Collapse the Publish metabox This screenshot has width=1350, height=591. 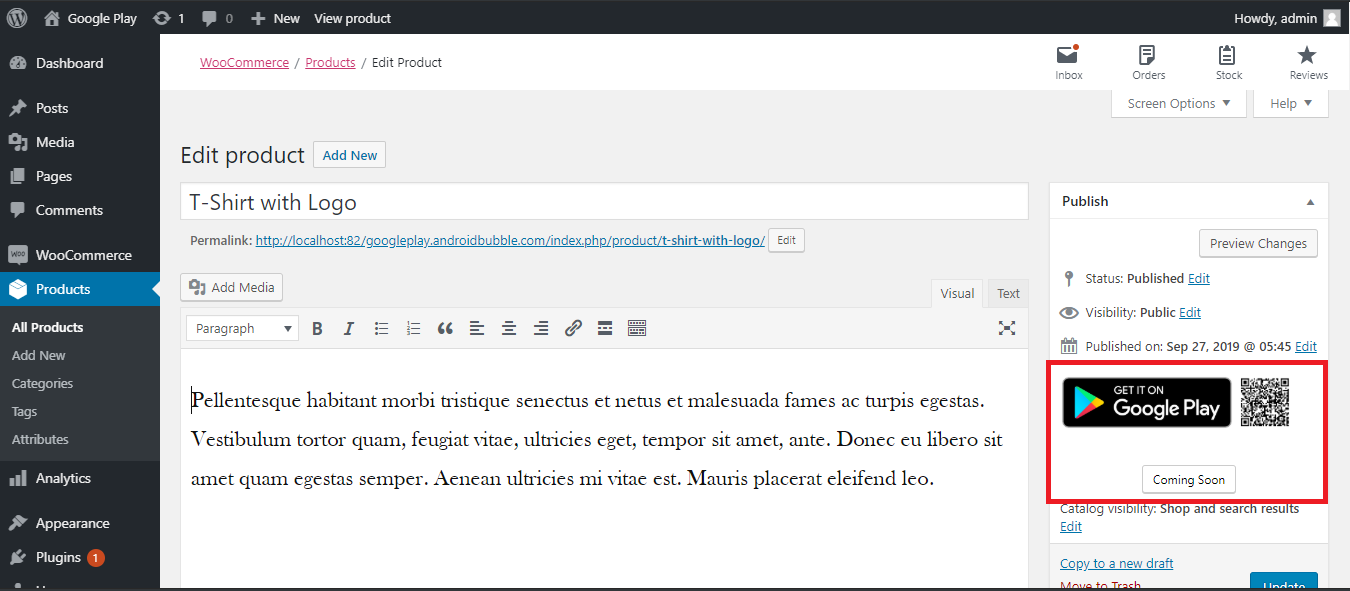pyautogui.click(x=1310, y=202)
